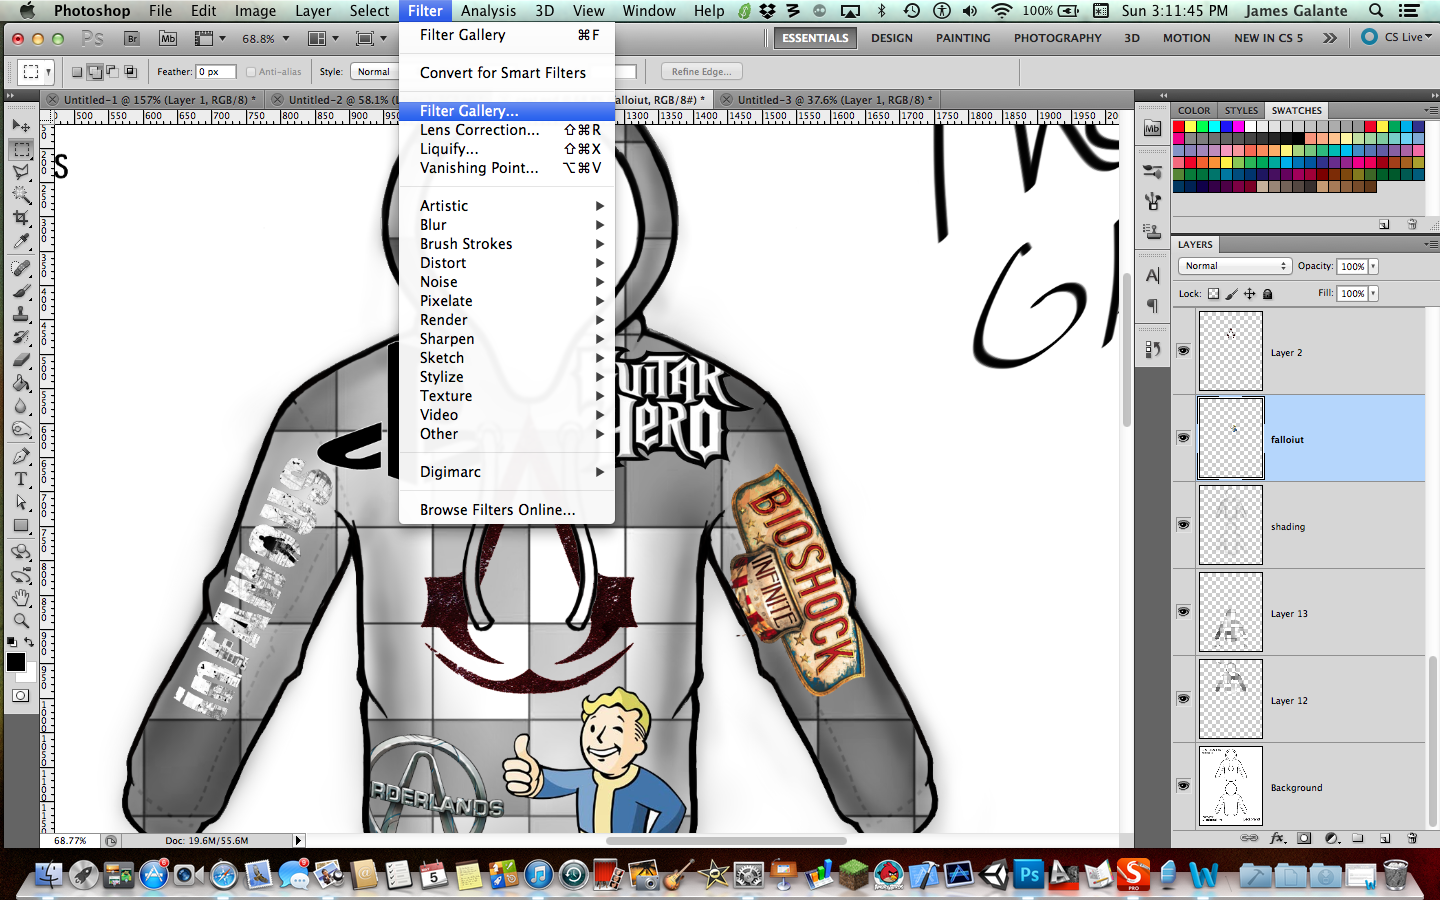Pick the magenta swatch in top row

tap(1238, 127)
